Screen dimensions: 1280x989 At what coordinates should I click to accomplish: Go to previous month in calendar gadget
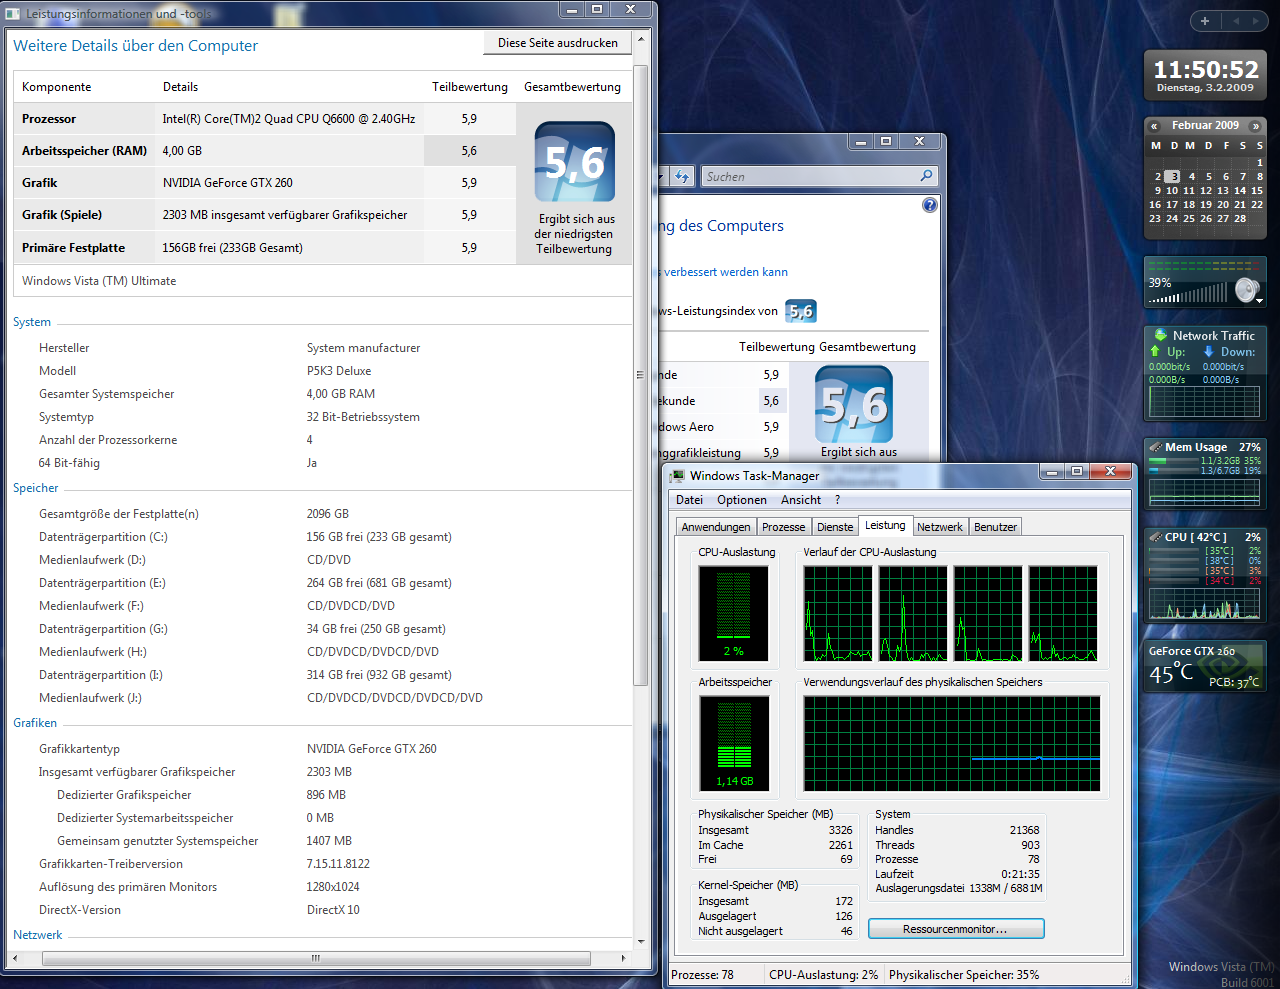(x=1154, y=126)
